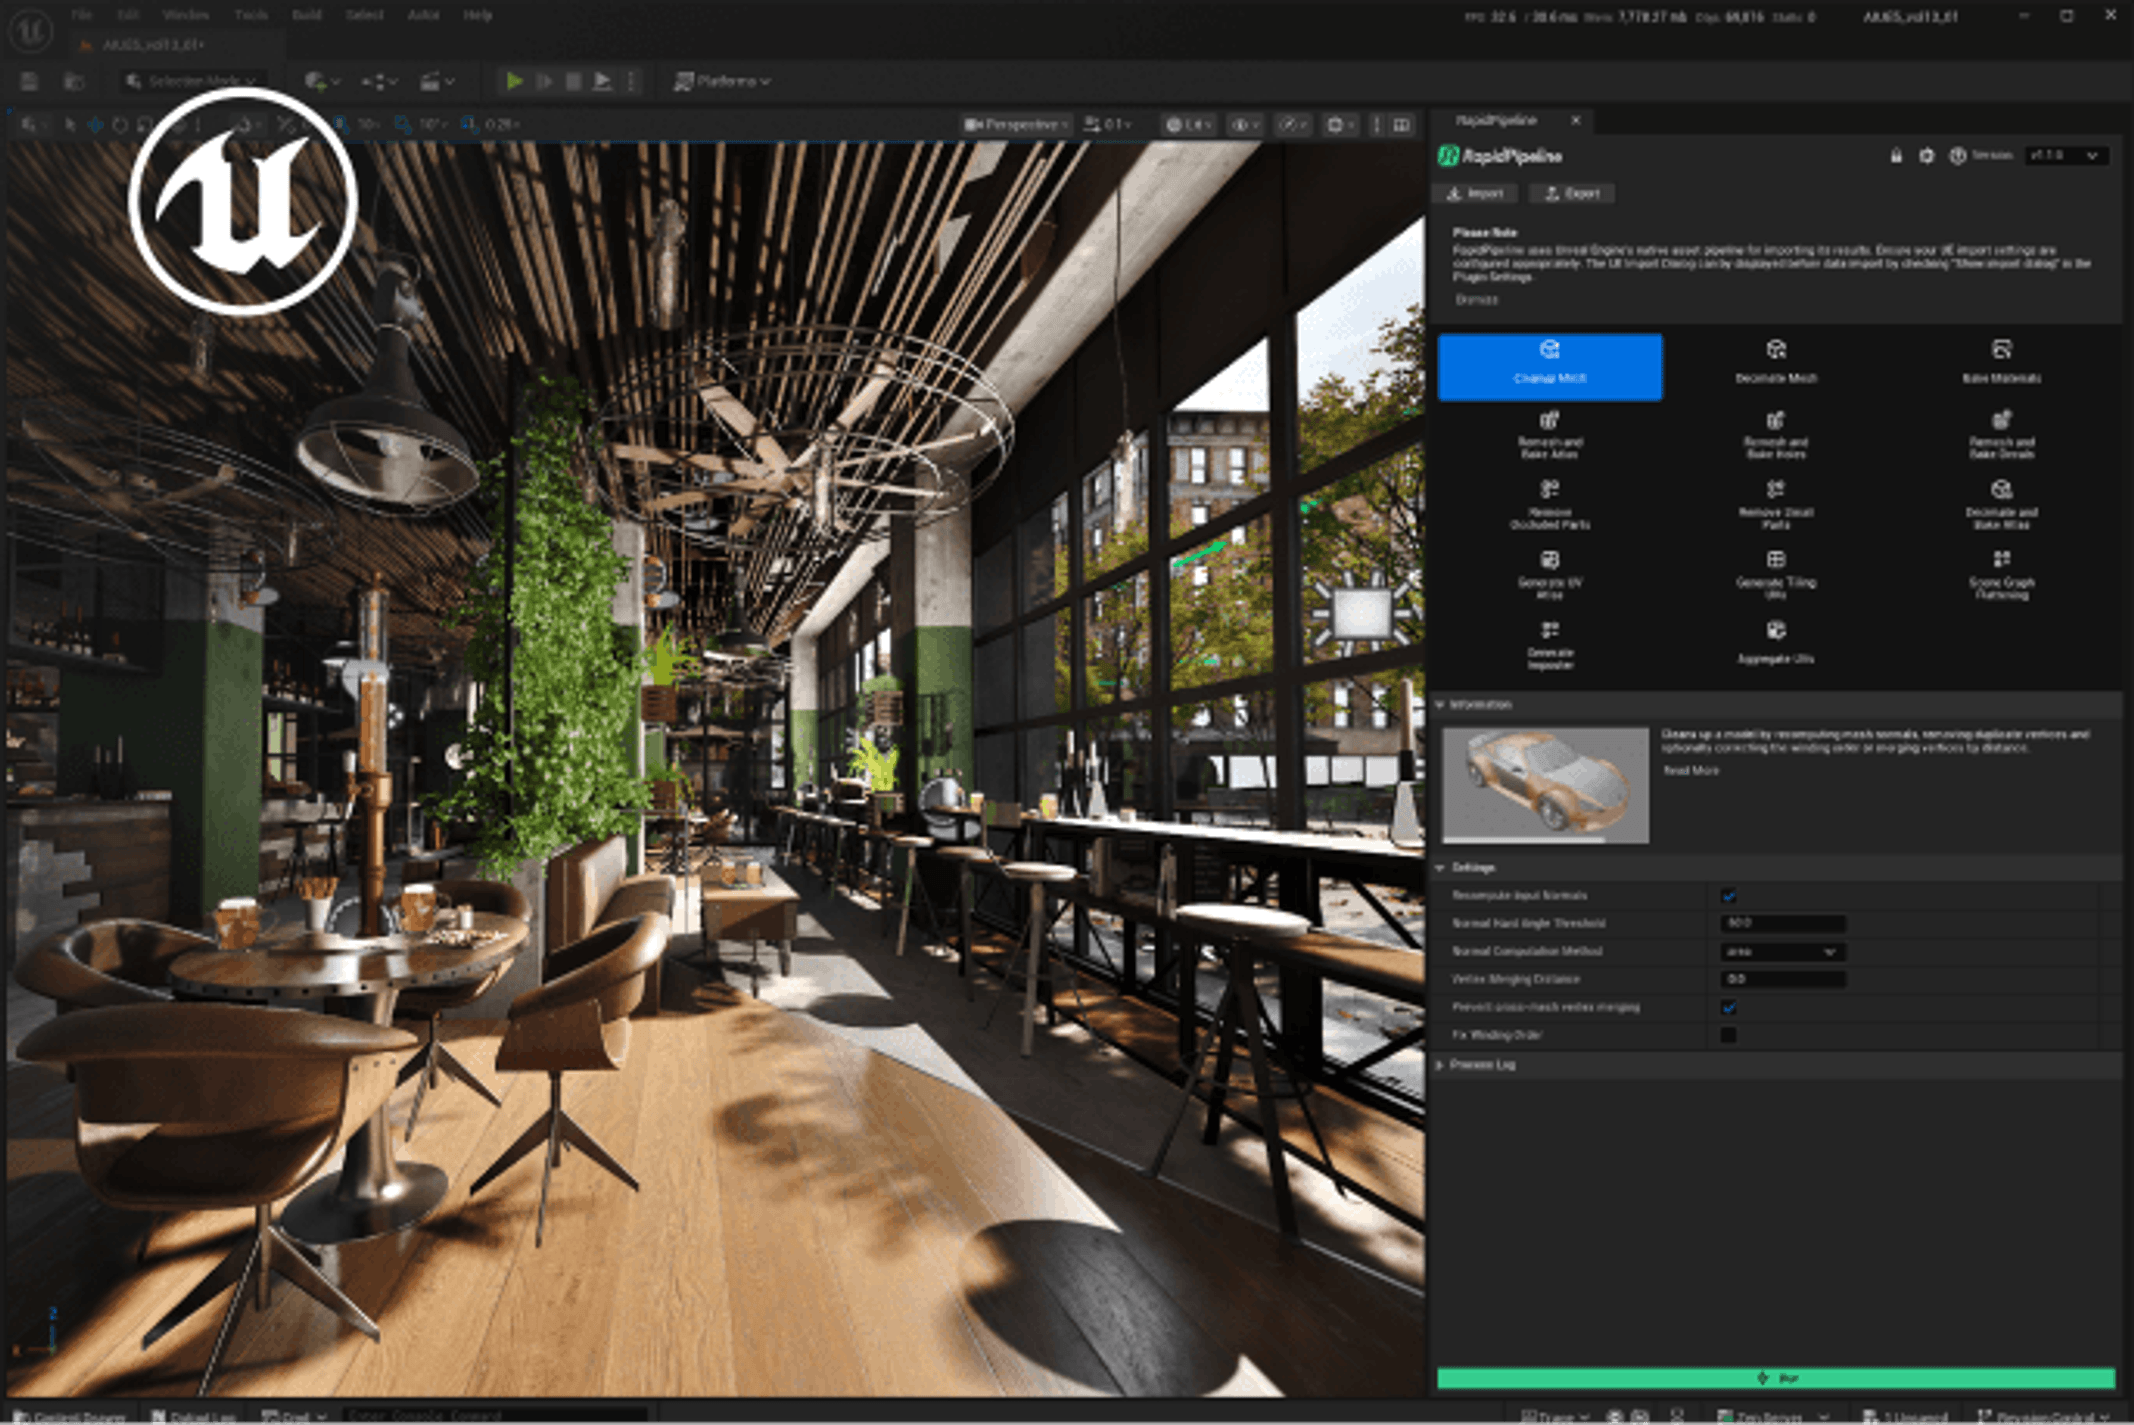The width and height of the screenshot is (2134, 1425).
Task: Click the green Run bar
Action: (x=1775, y=1378)
